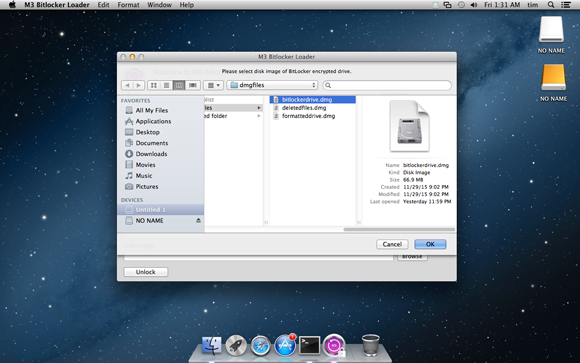The image size is (580, 363).
Task: Open App Store from the Dock
Action: 285,346
